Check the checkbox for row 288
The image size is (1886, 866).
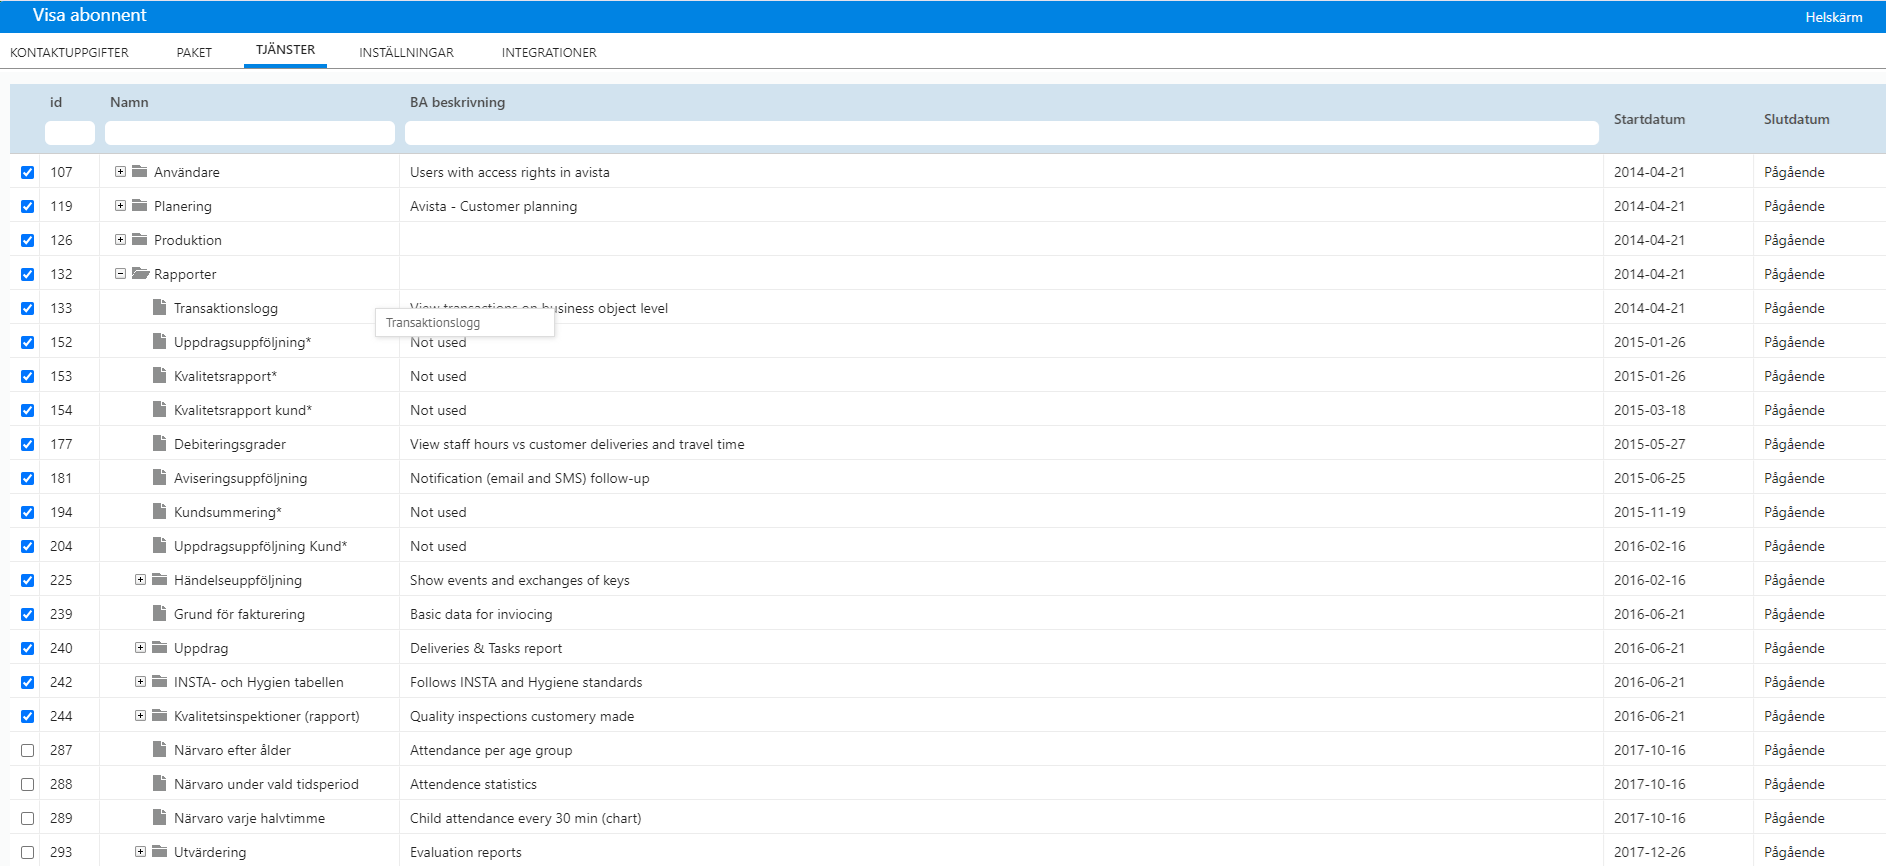coord(28,784)
